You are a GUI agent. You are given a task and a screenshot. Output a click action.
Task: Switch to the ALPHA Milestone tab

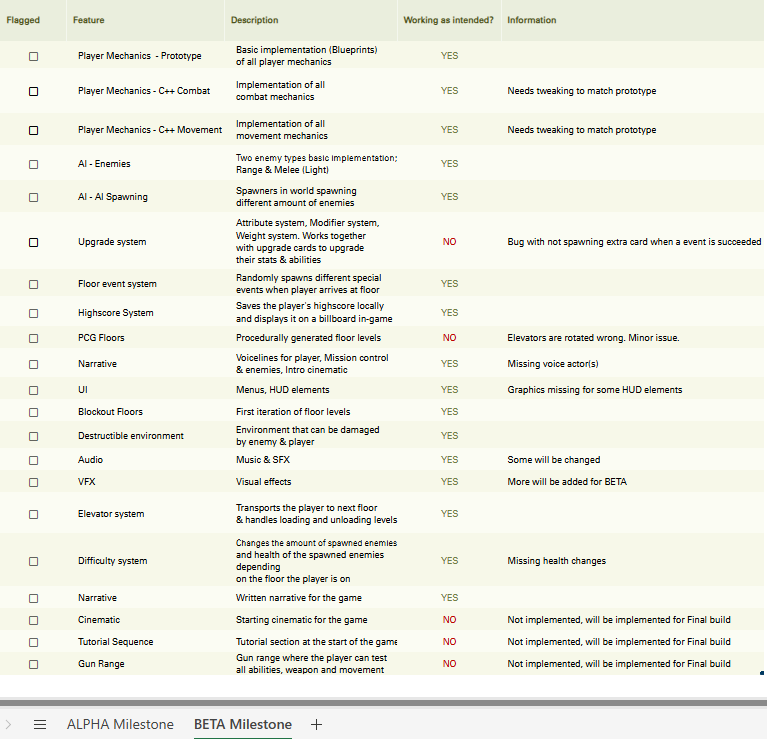pos(120,725)
